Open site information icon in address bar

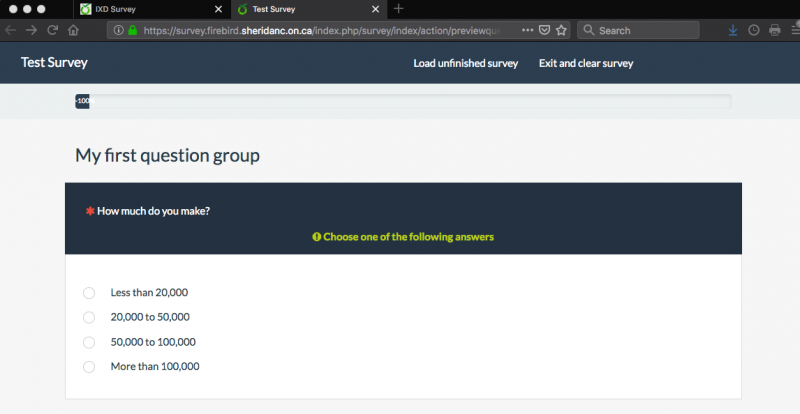pos(118,30)
